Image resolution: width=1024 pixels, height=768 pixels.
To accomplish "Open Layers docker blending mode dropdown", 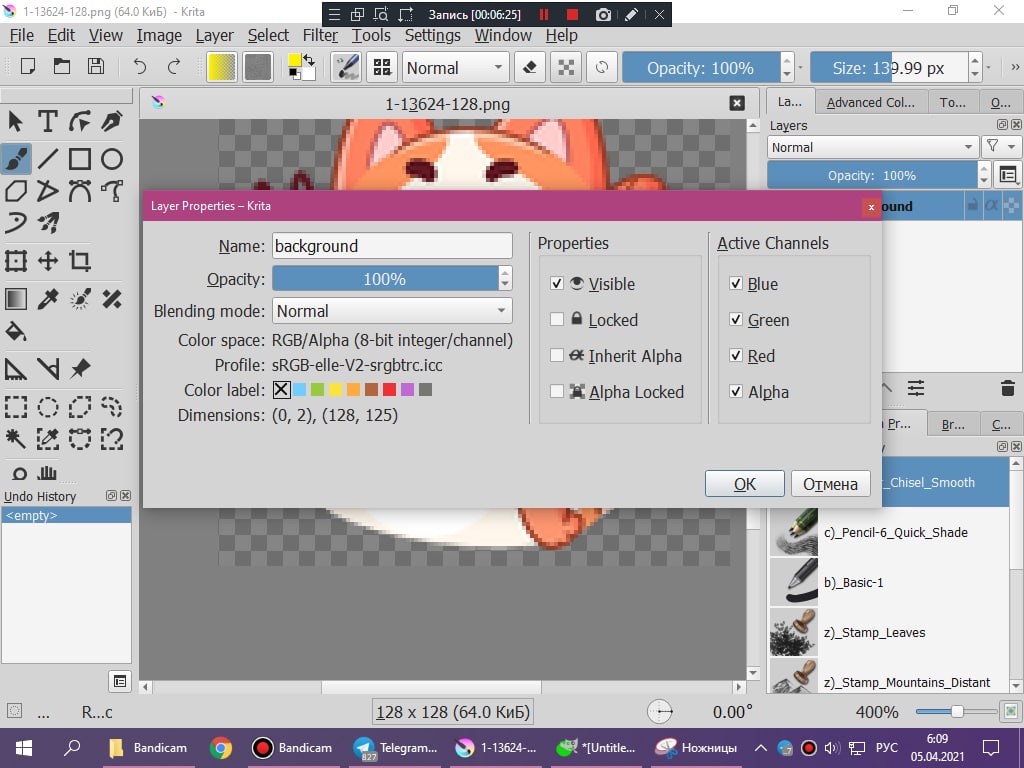I will 872,147.
